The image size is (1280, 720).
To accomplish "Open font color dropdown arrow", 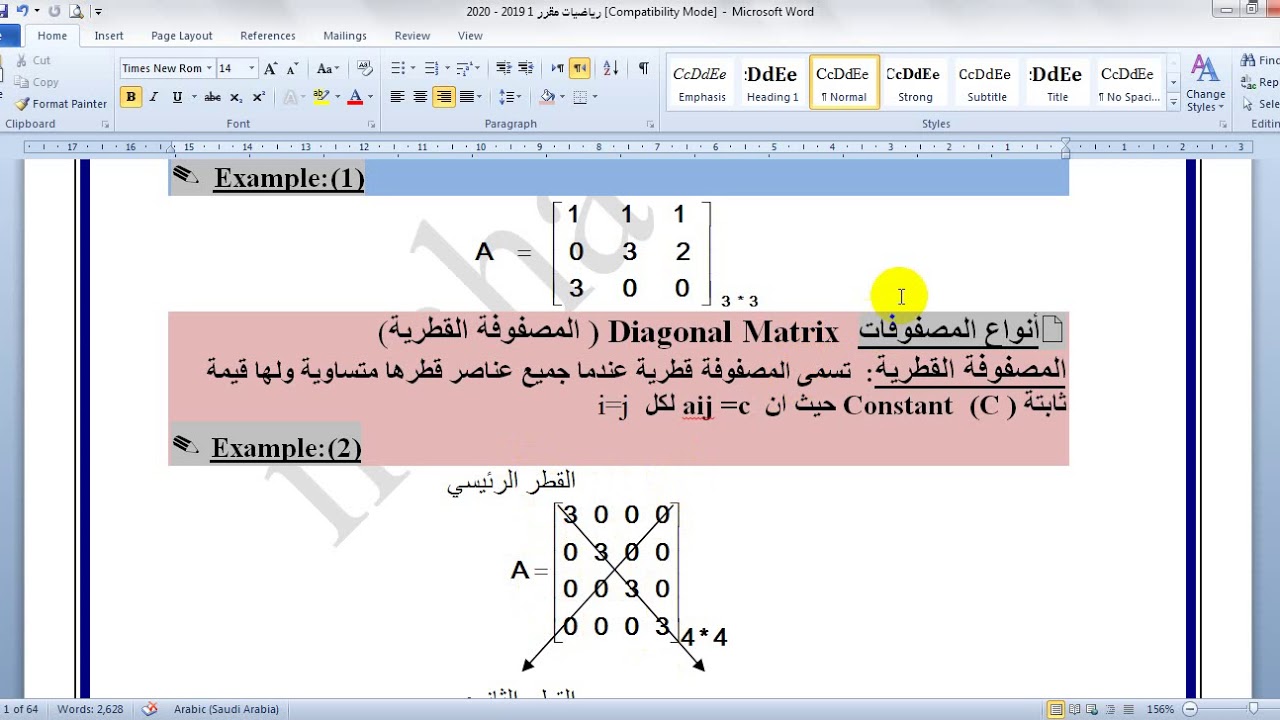I will pos(370,97).
